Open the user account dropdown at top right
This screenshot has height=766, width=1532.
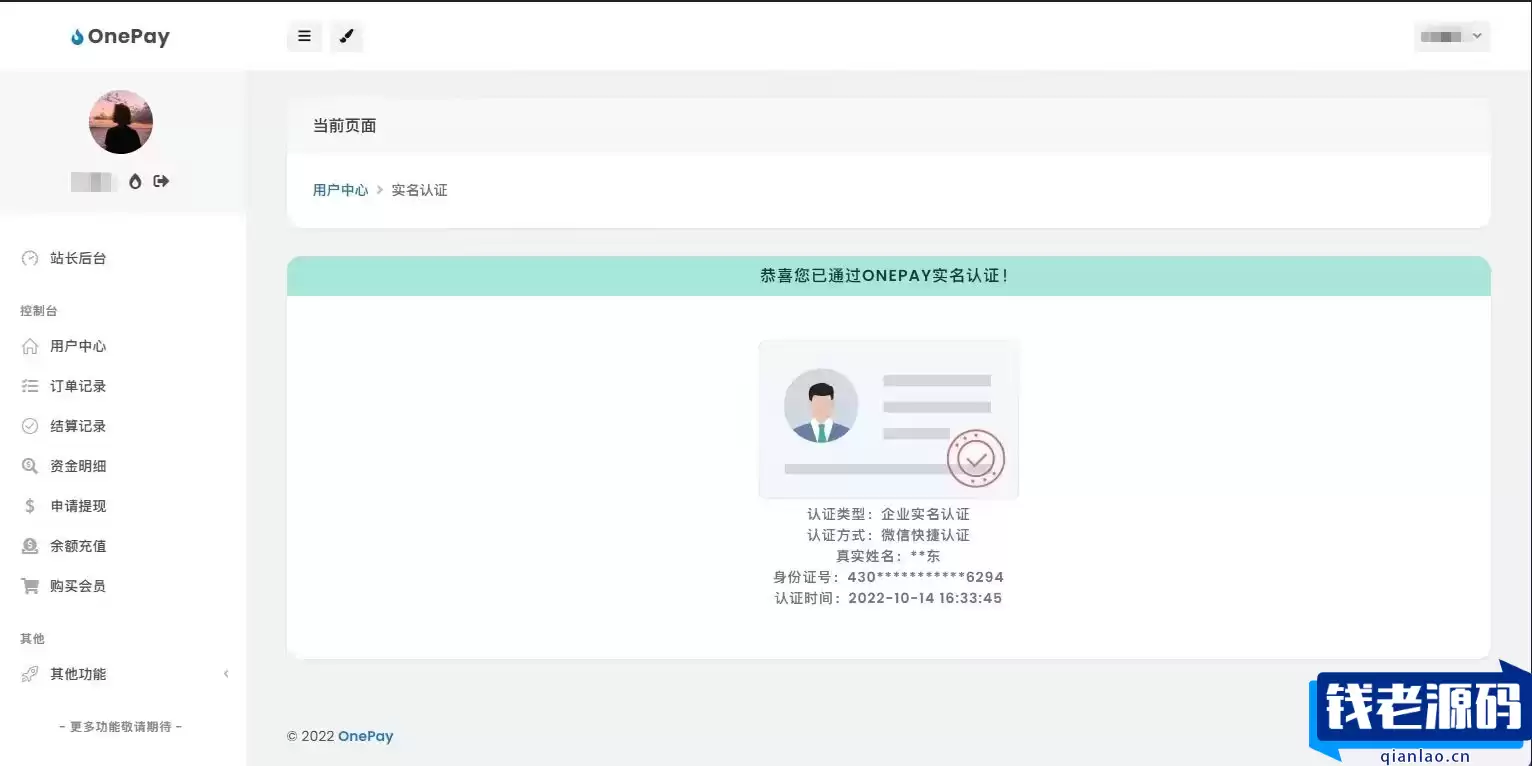click(x=1452, y=37)
